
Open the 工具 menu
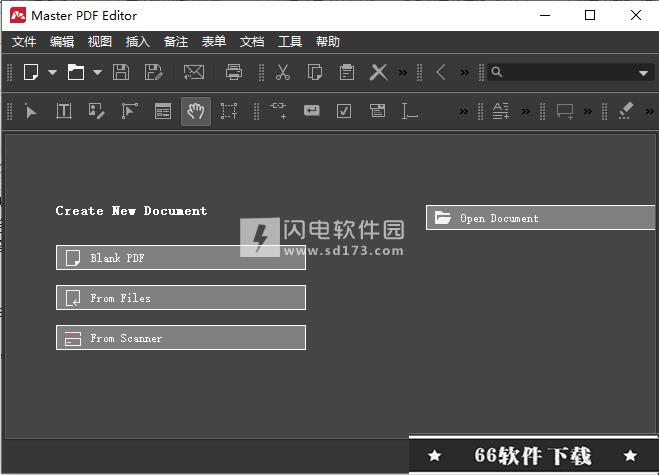coord(290,42)
